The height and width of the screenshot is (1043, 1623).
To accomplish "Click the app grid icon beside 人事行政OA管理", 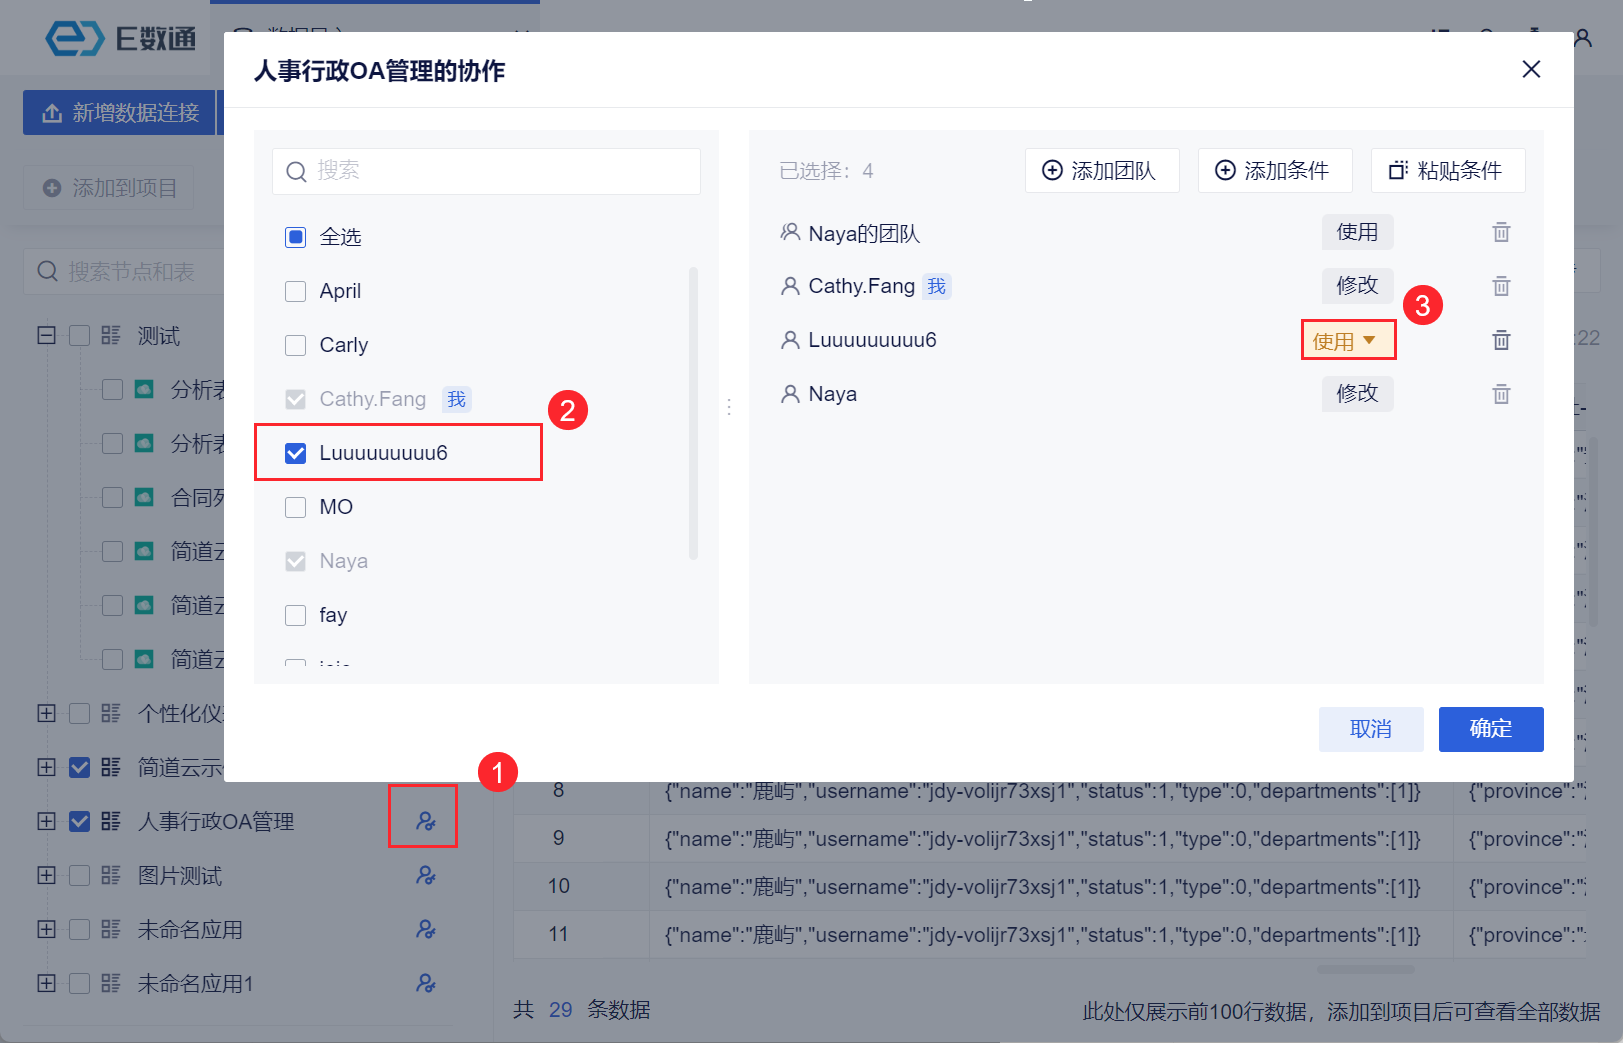I will pos(111,821).
